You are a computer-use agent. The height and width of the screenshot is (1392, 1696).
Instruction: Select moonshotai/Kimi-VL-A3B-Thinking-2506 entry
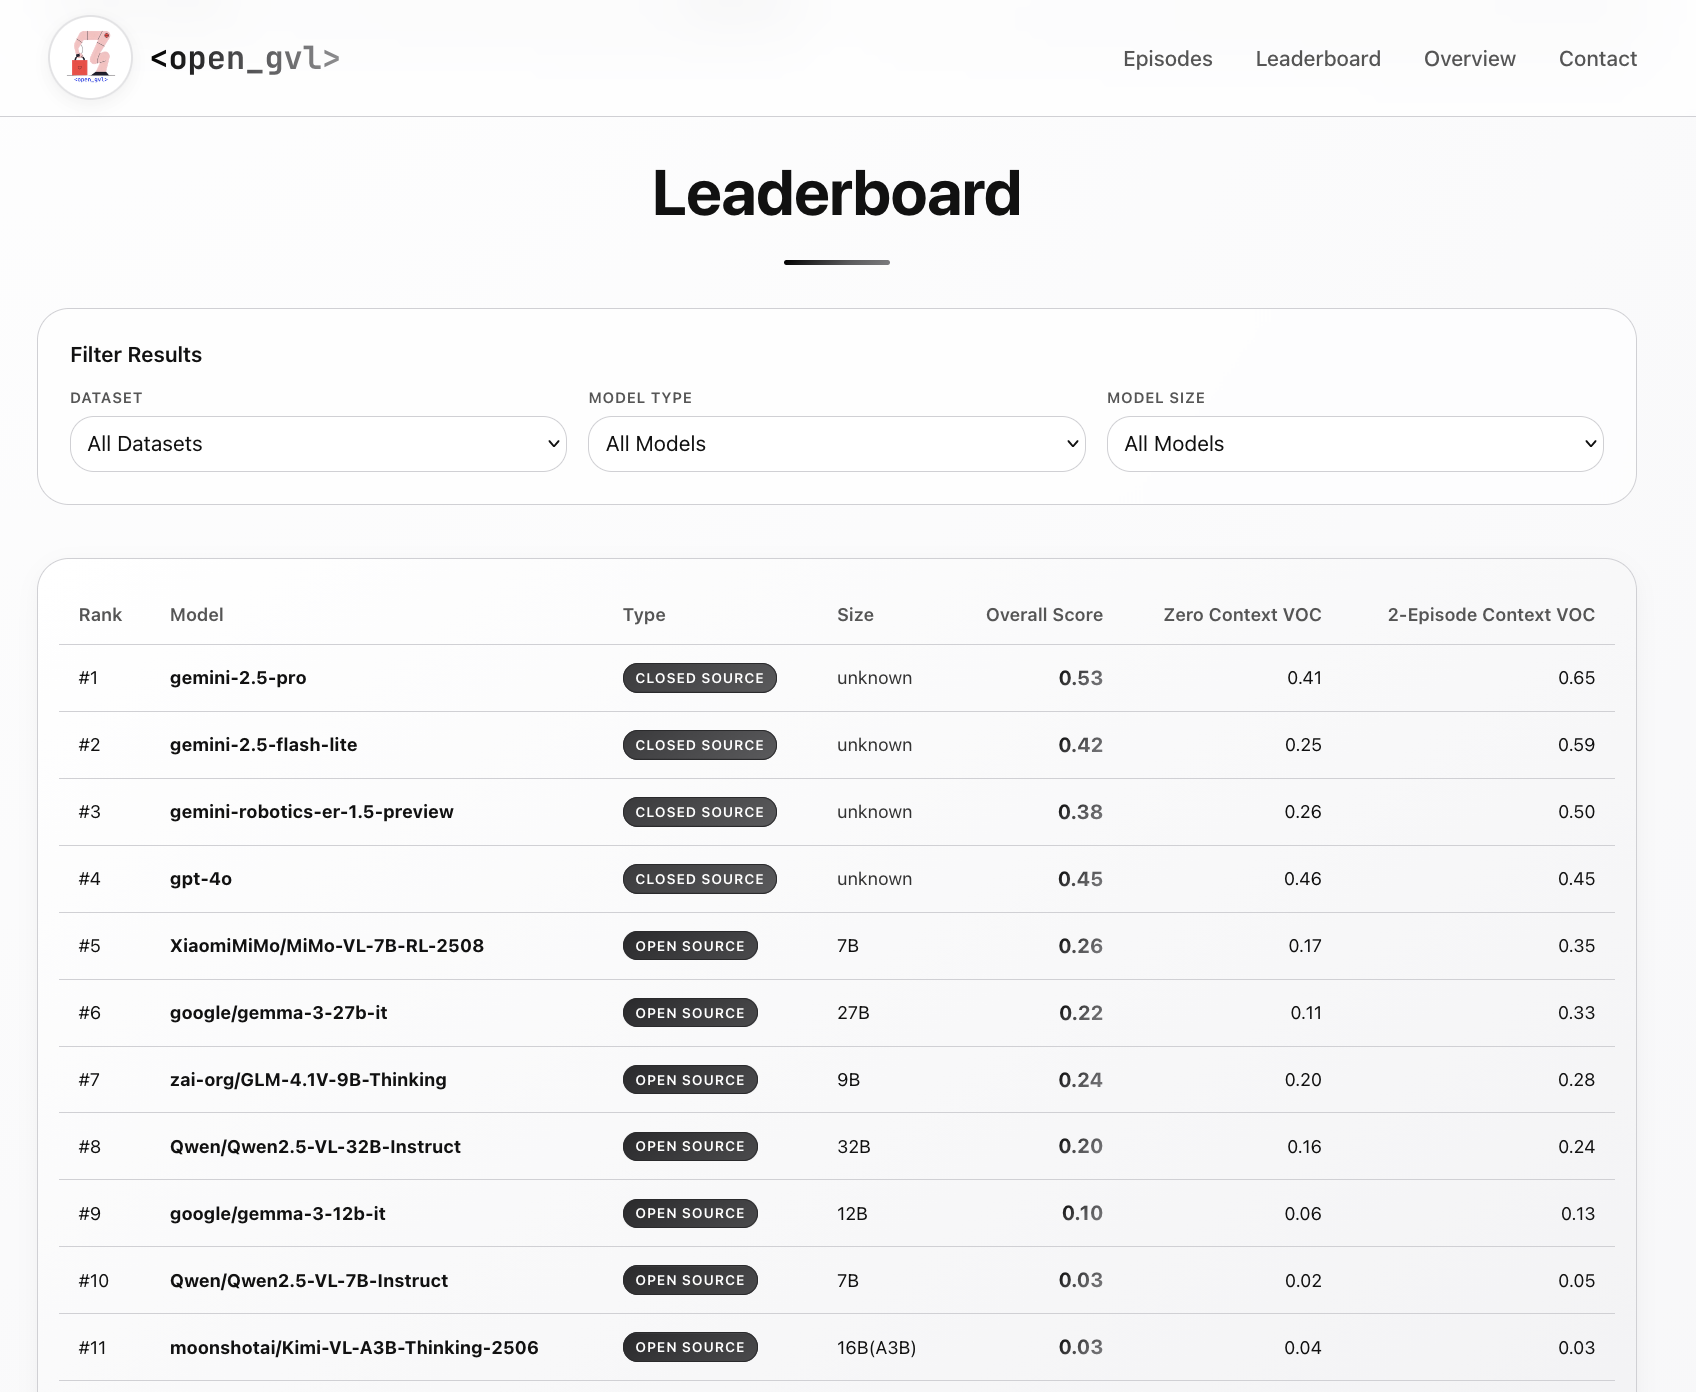pyautogui.click(x=353, y=1347)
